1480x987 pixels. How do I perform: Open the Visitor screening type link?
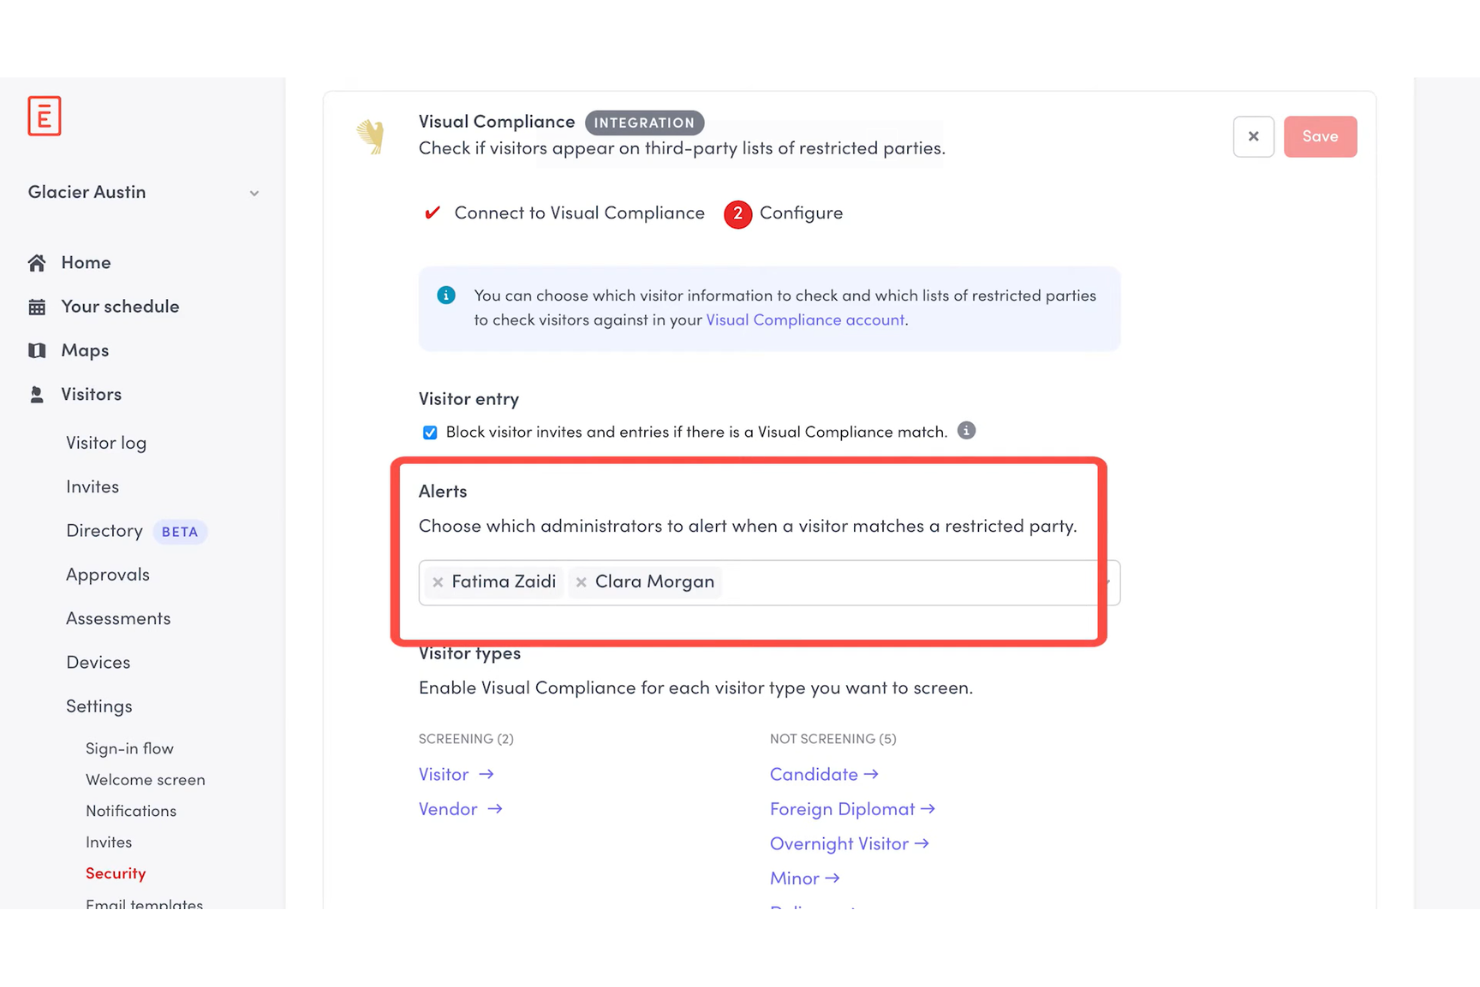(456, 775)
